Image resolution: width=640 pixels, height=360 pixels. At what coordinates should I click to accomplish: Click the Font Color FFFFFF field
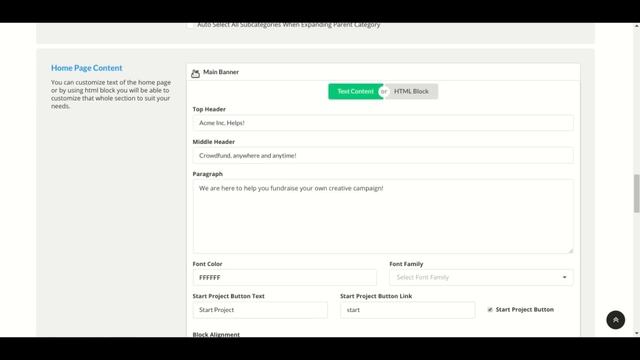(284, 278)
